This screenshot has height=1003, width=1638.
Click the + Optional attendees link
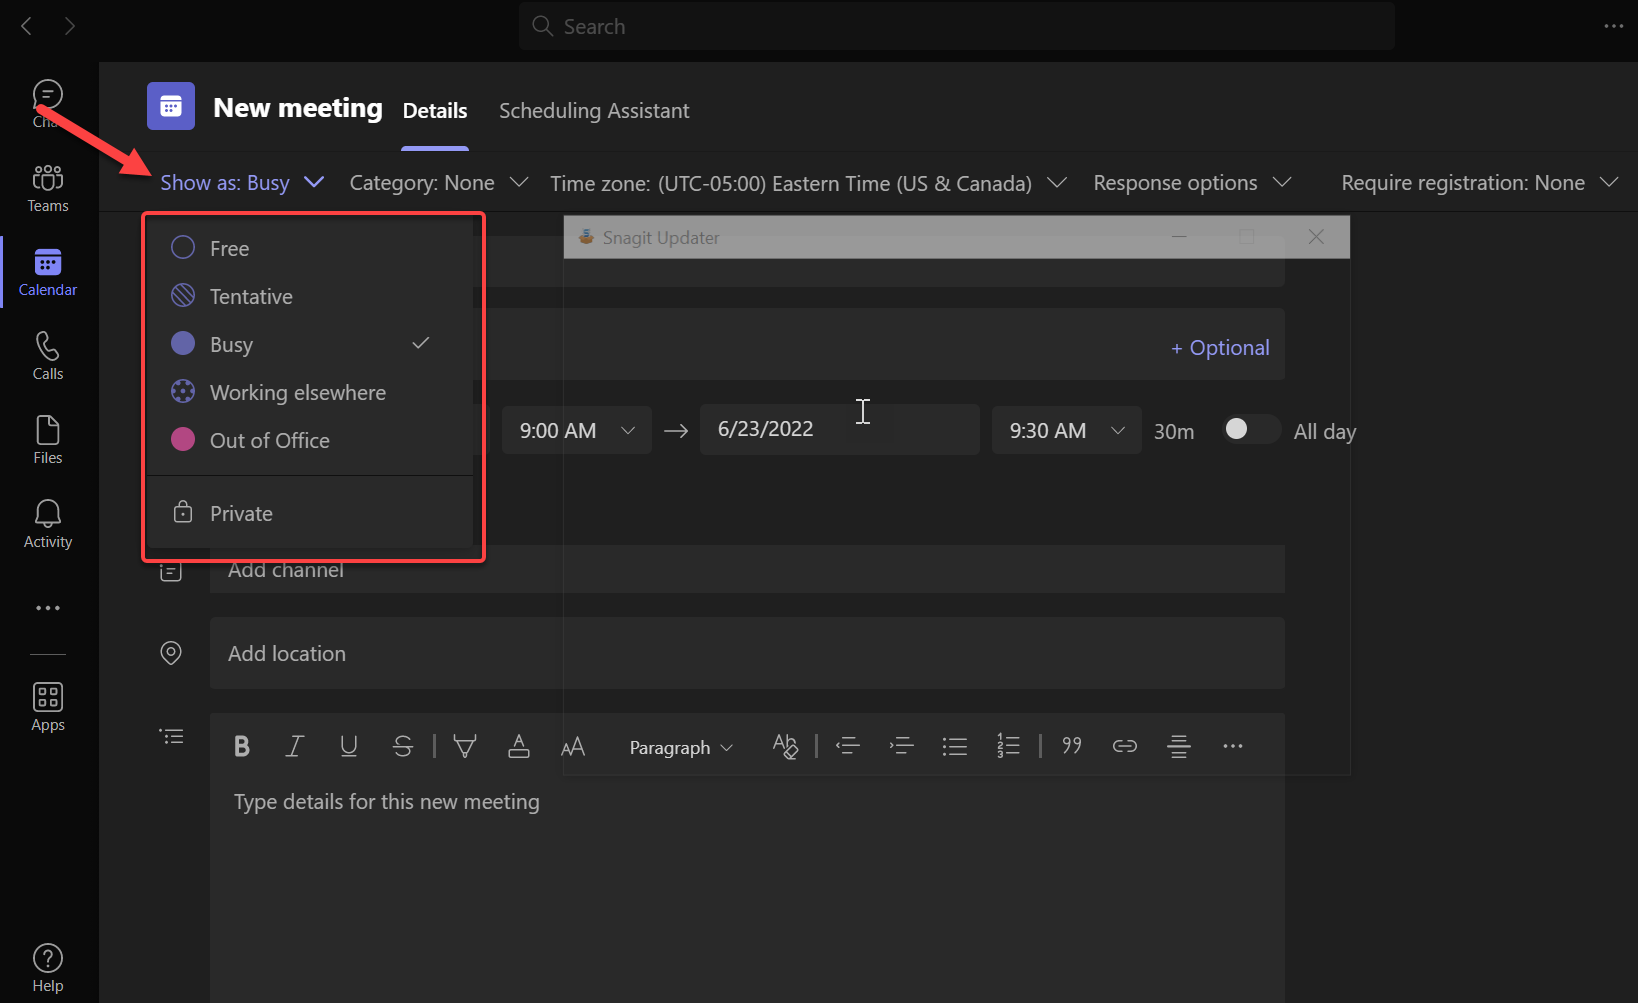(x=1220, y=348)
